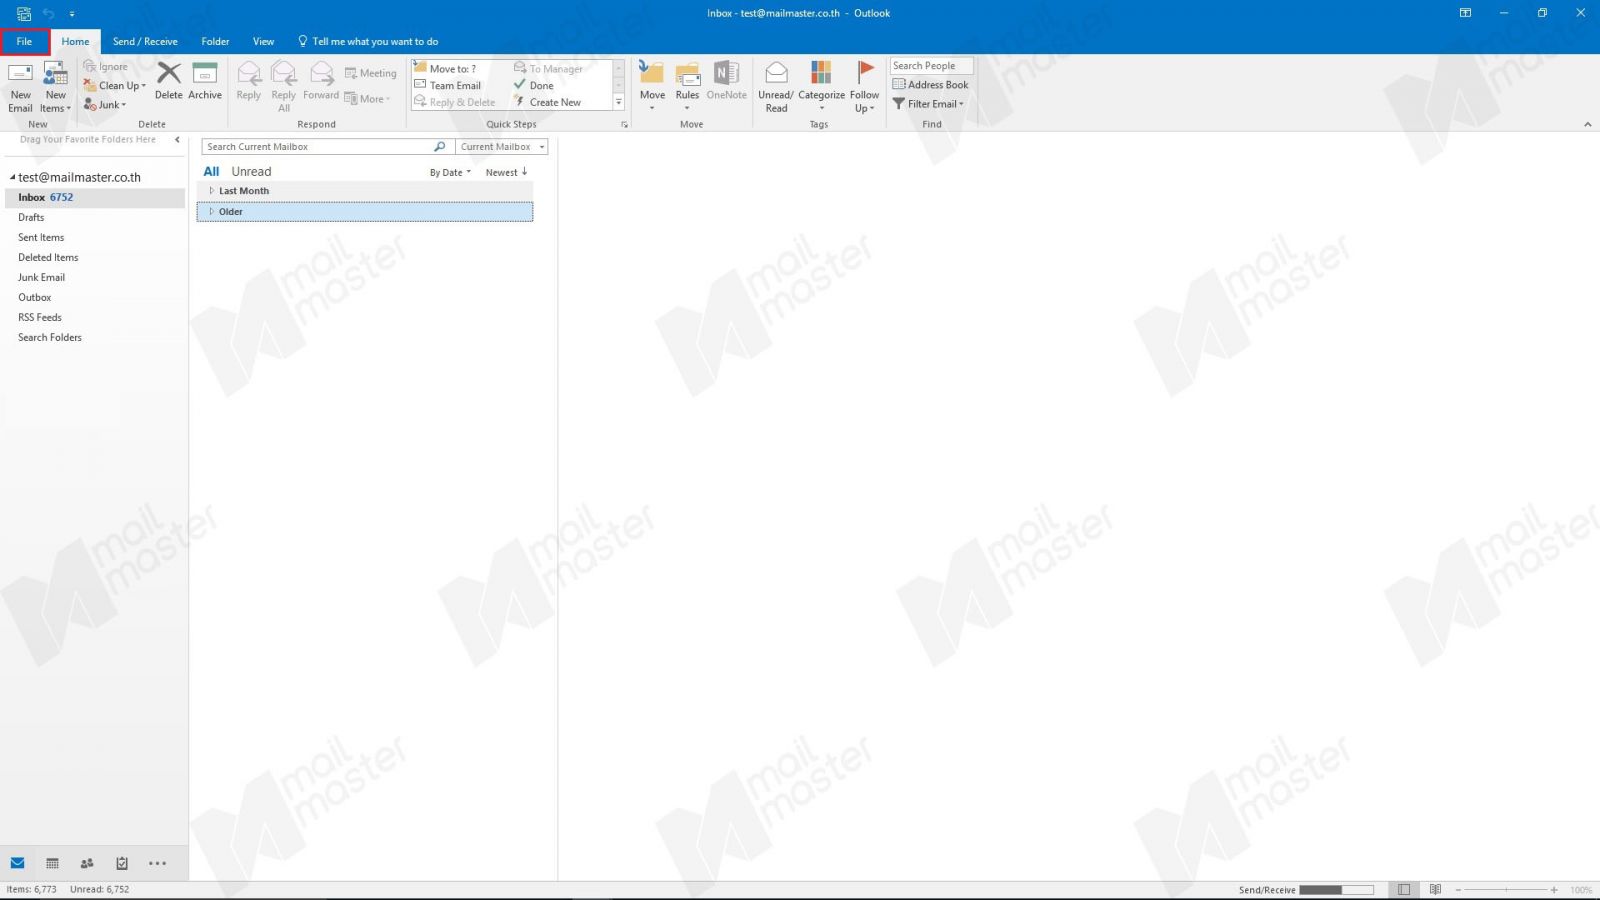Image resolution: width=1600 pixels, height=900 pixels.
Task: Show All messages filter
Action: 211,172
